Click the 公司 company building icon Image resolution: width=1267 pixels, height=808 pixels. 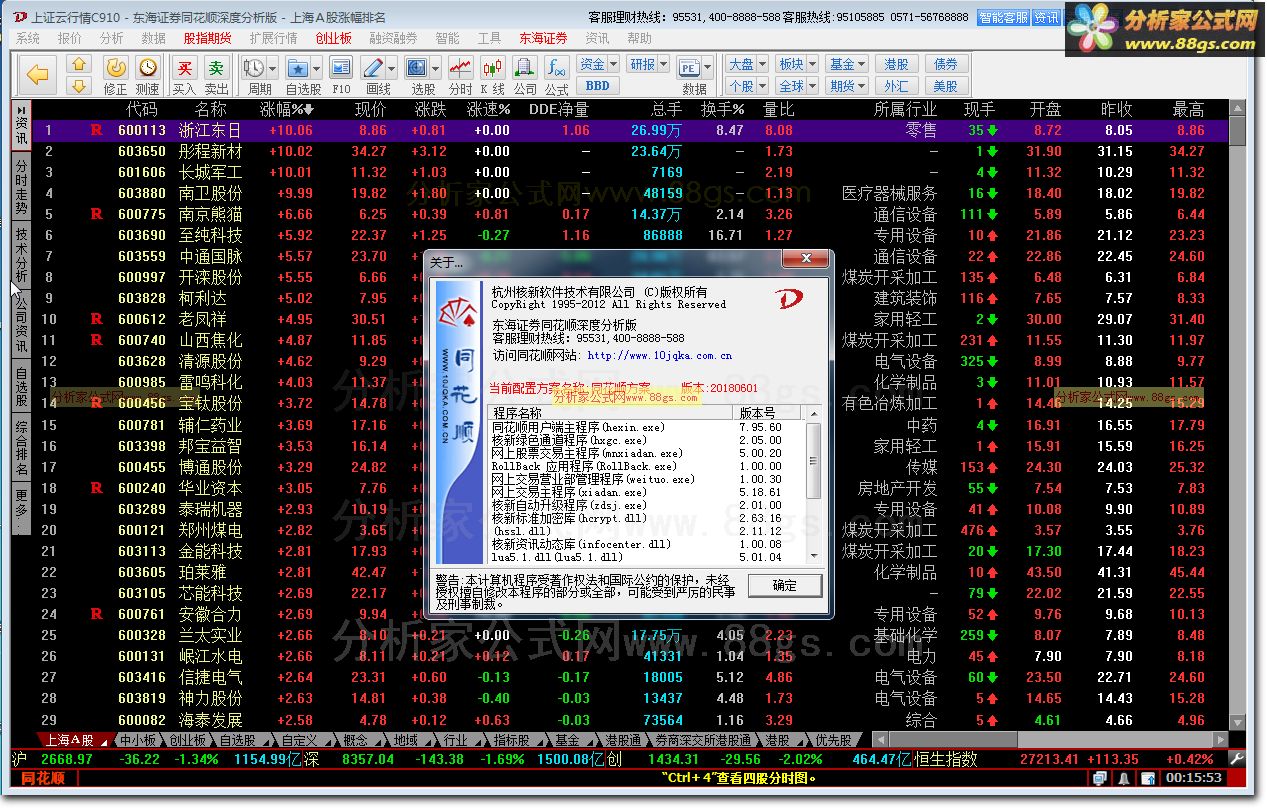(525, 68)
